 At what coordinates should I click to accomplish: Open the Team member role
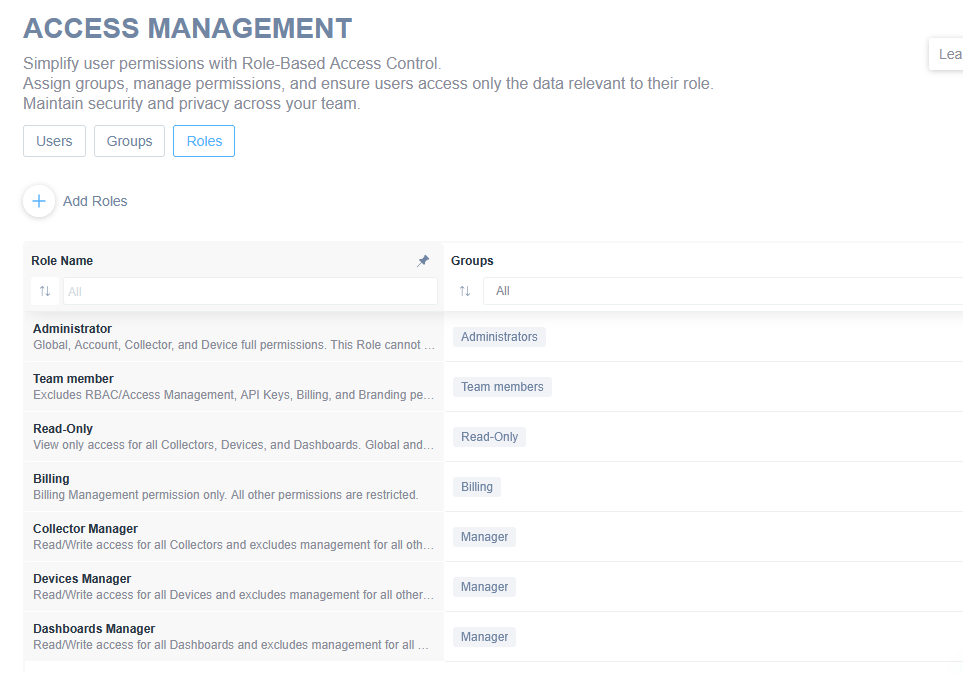click(x=73, y=379)
